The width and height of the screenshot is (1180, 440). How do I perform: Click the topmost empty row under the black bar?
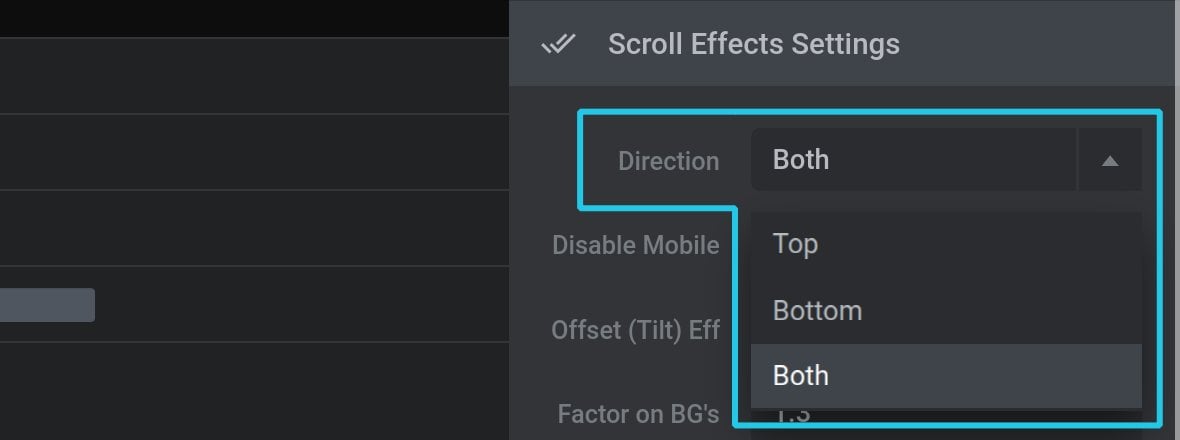tap(254, 76)
